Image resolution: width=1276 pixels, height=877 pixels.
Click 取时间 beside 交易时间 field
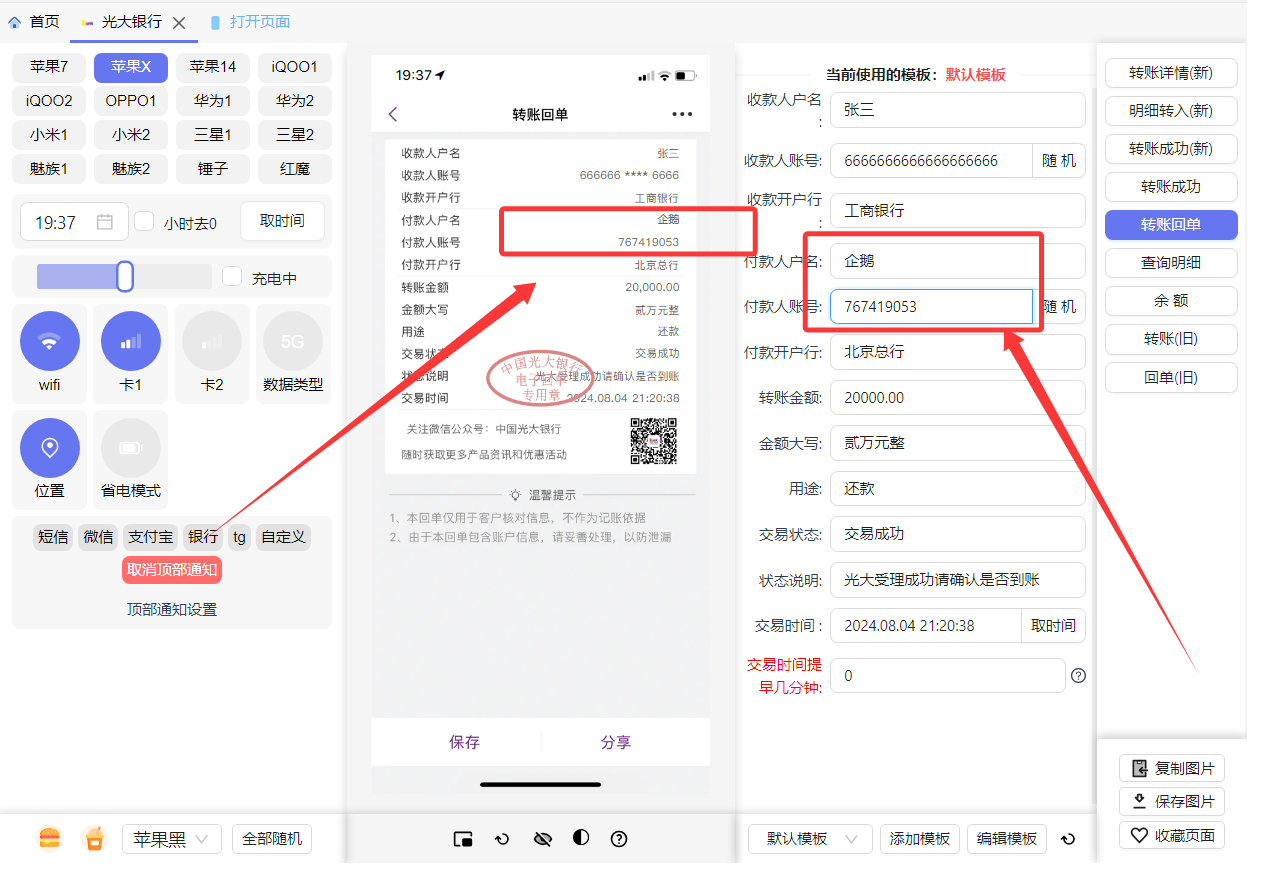tap(1053, 625)
